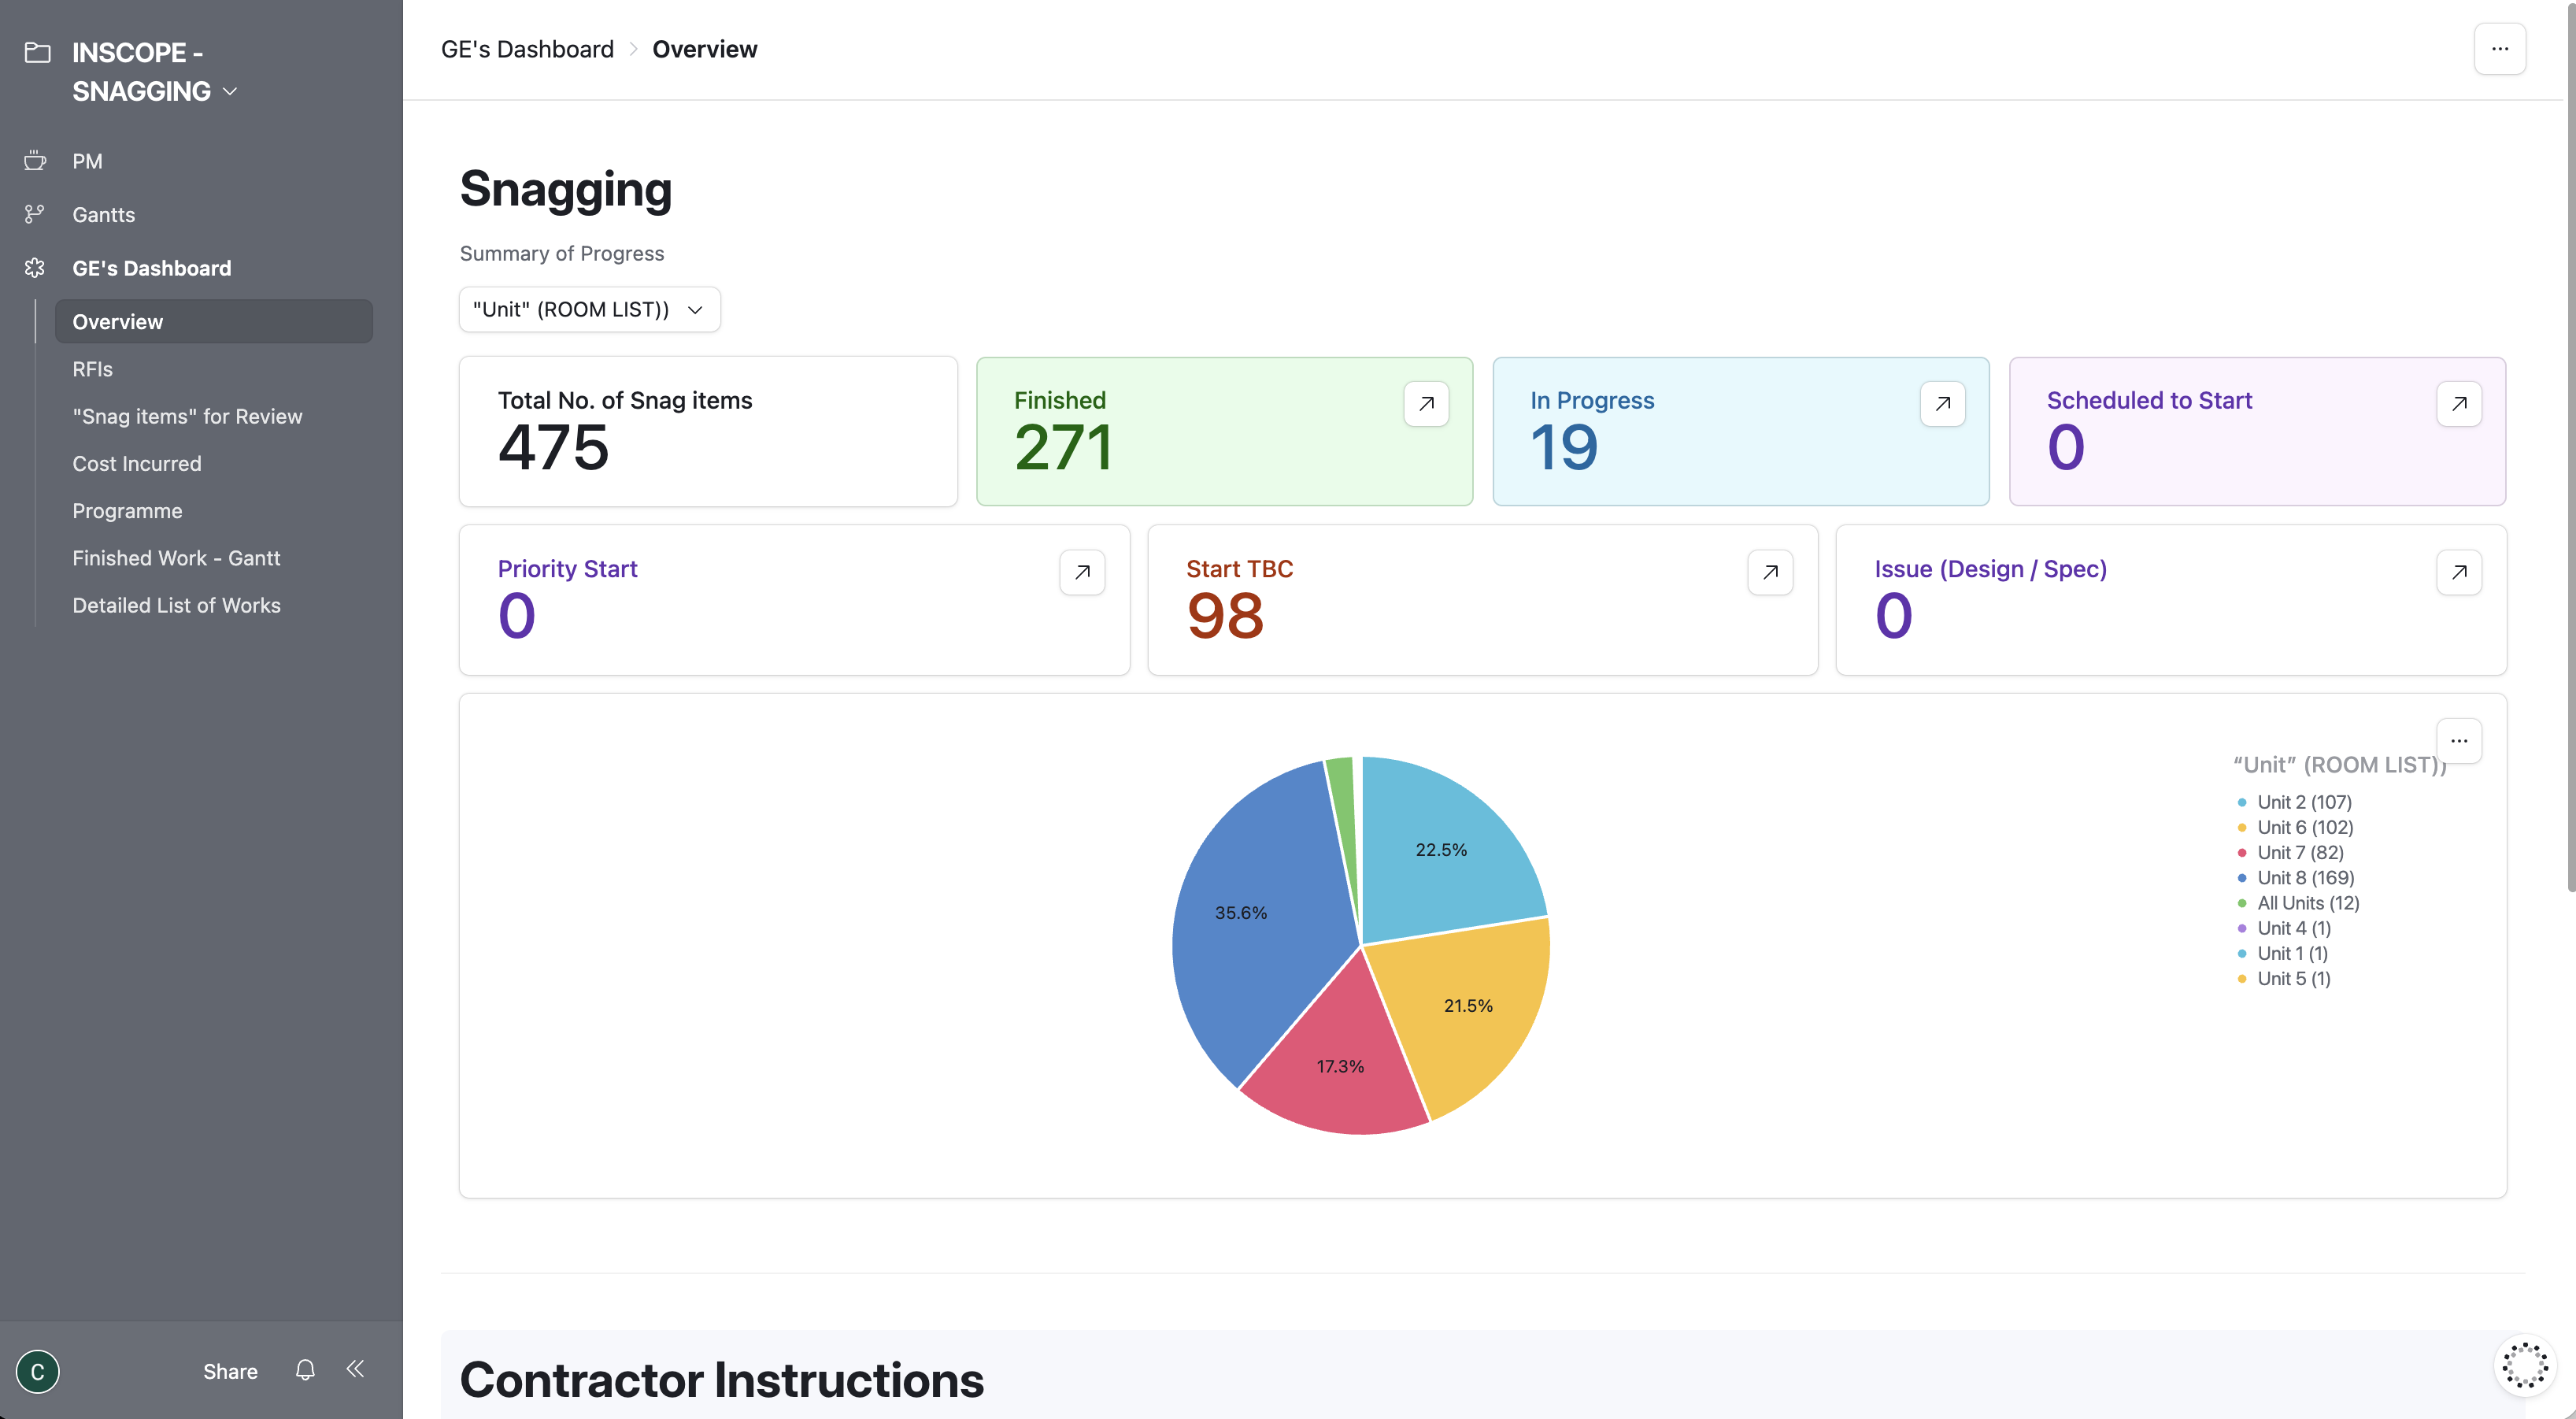Open Finished card expand arrow
Viewport: 2576px width, 1419px height.
coord(1426,404)
